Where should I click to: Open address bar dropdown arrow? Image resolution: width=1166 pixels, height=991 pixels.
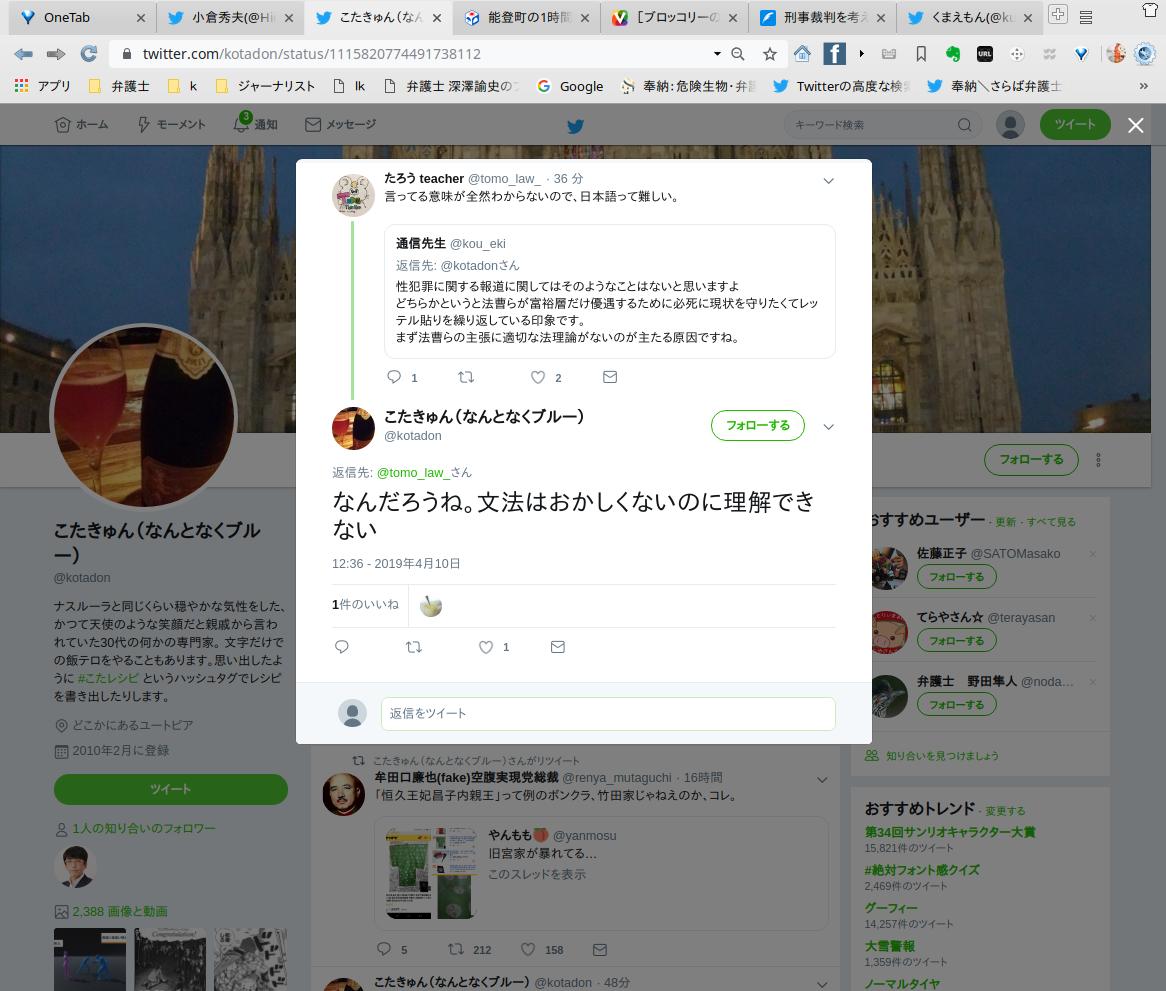717,54
